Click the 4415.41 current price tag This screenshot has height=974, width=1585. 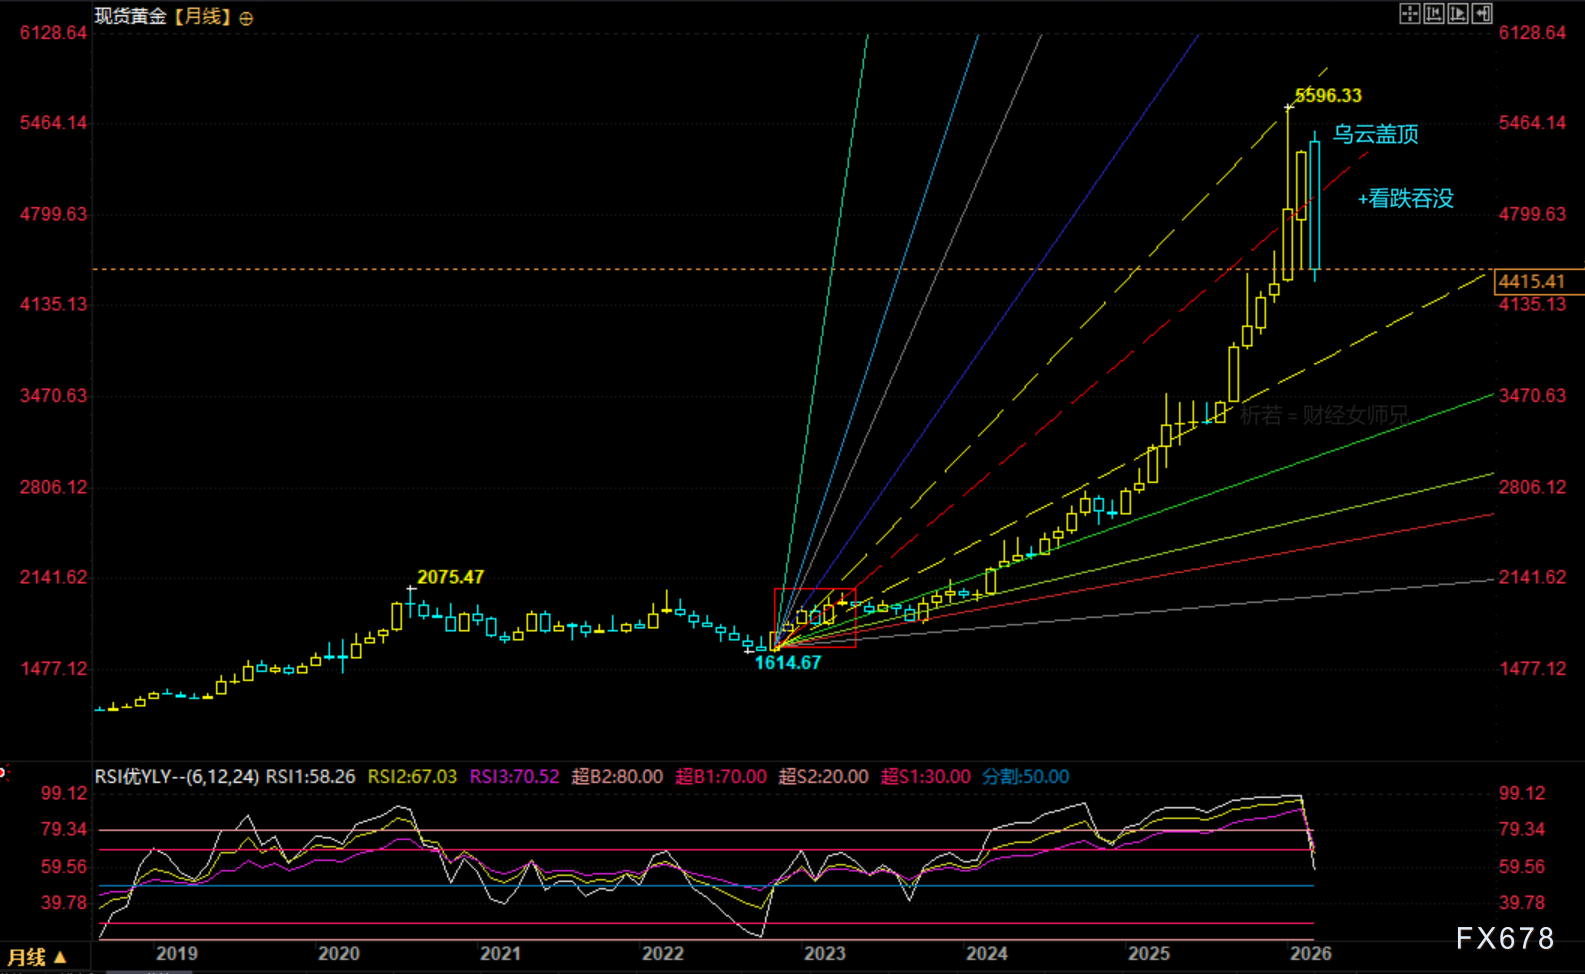(x=1532, y=282)
